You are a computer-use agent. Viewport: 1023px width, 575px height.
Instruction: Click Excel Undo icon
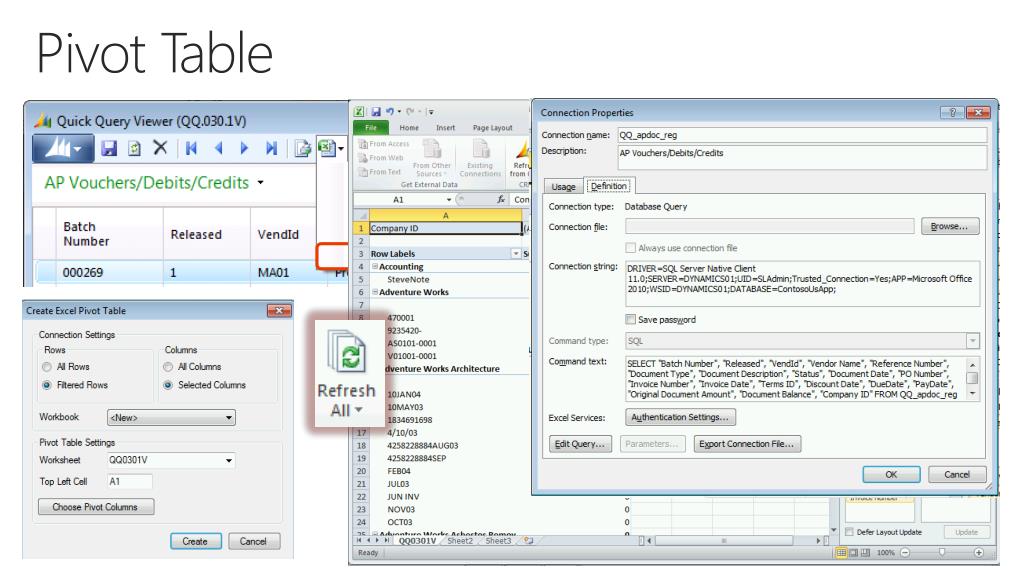point(389,112)
